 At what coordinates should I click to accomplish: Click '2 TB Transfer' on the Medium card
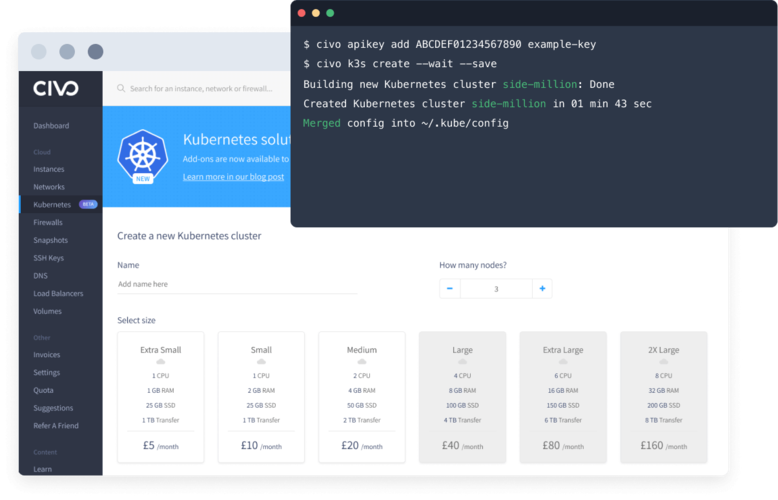point(362,420)
